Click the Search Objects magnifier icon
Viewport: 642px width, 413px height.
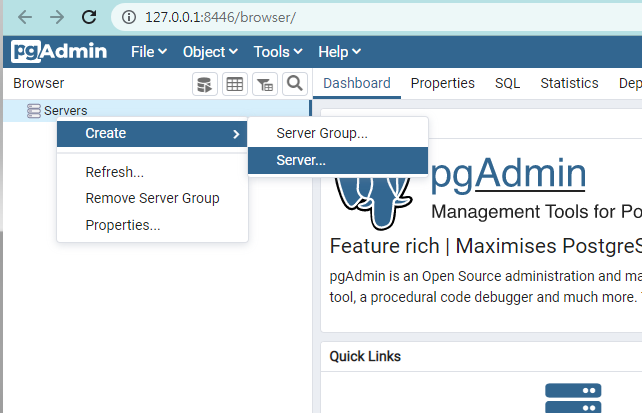point(295,84)
